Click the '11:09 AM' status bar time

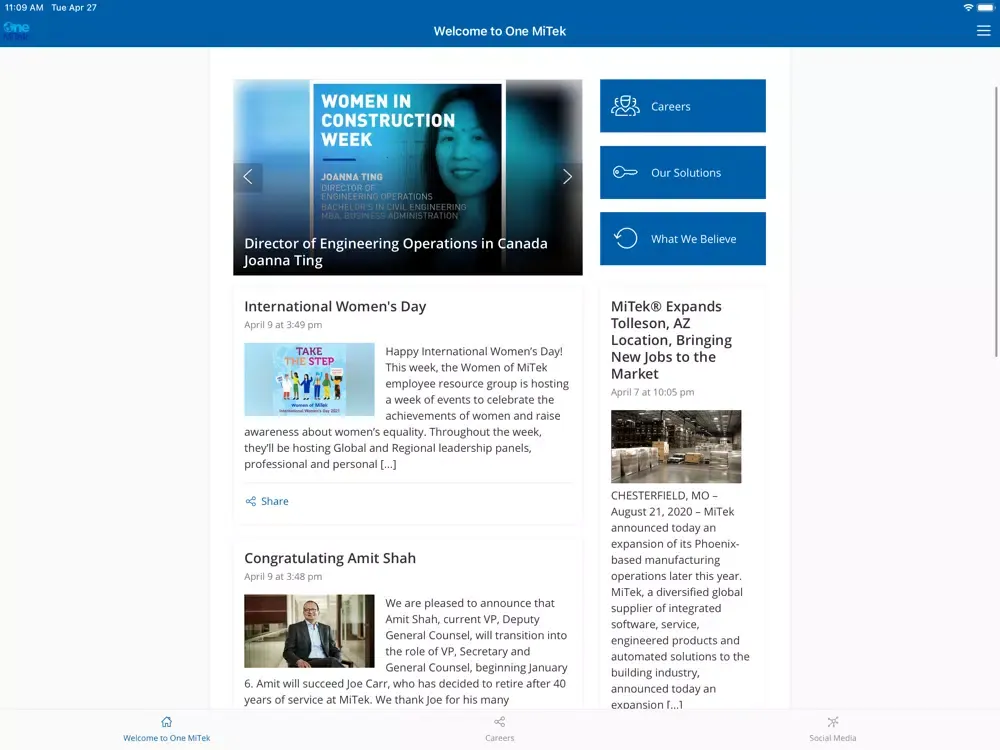click(24, 8)
